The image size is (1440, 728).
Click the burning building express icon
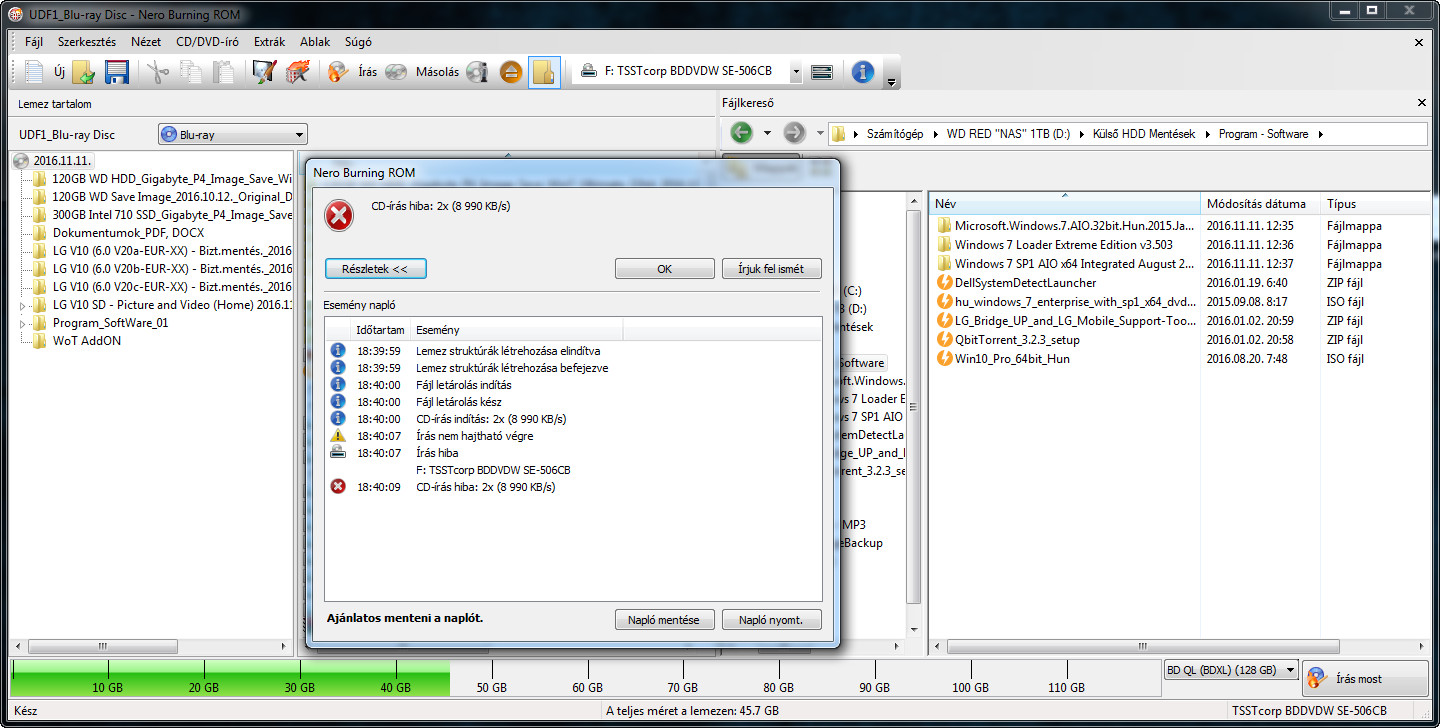click(297, 72)
